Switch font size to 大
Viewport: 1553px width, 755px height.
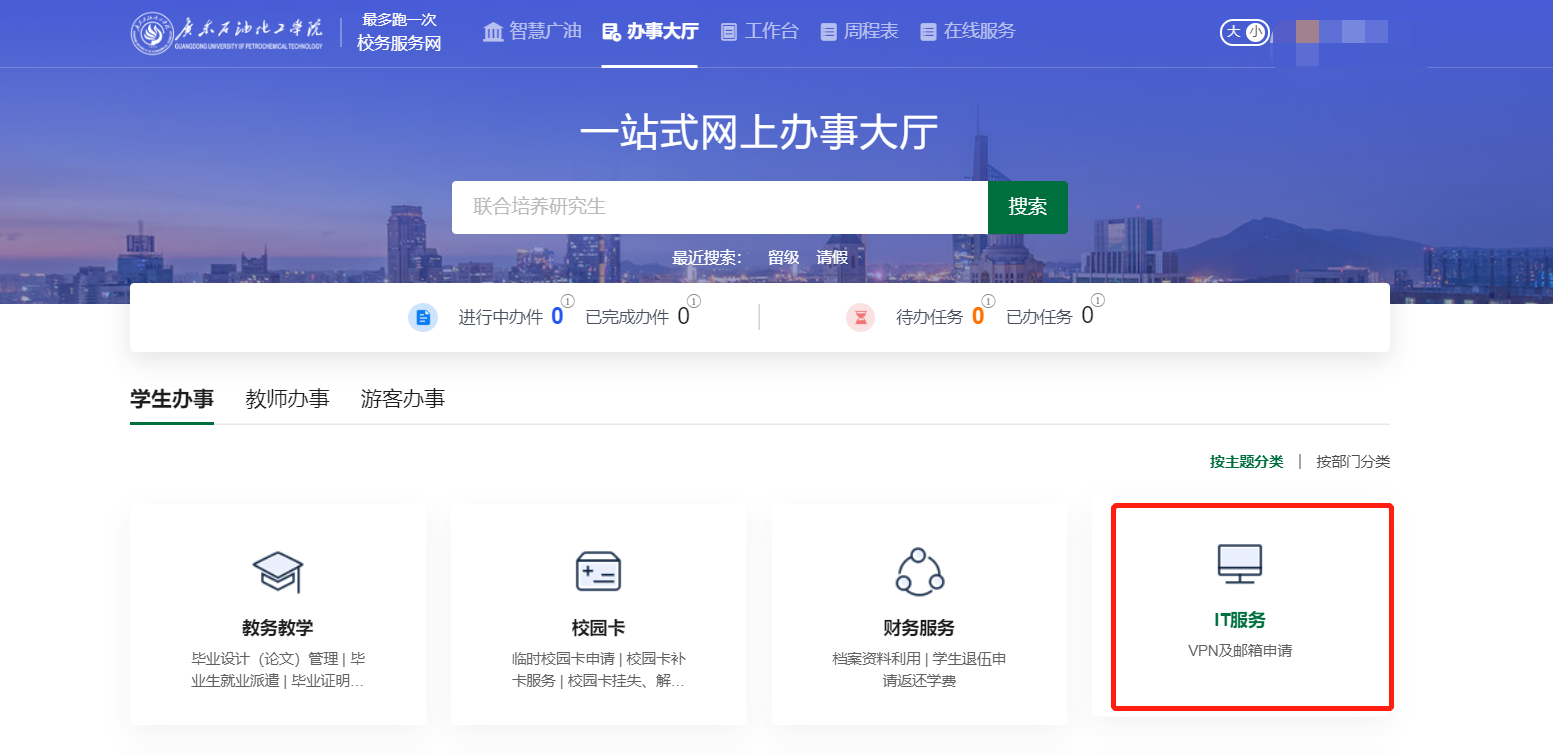1233,32
